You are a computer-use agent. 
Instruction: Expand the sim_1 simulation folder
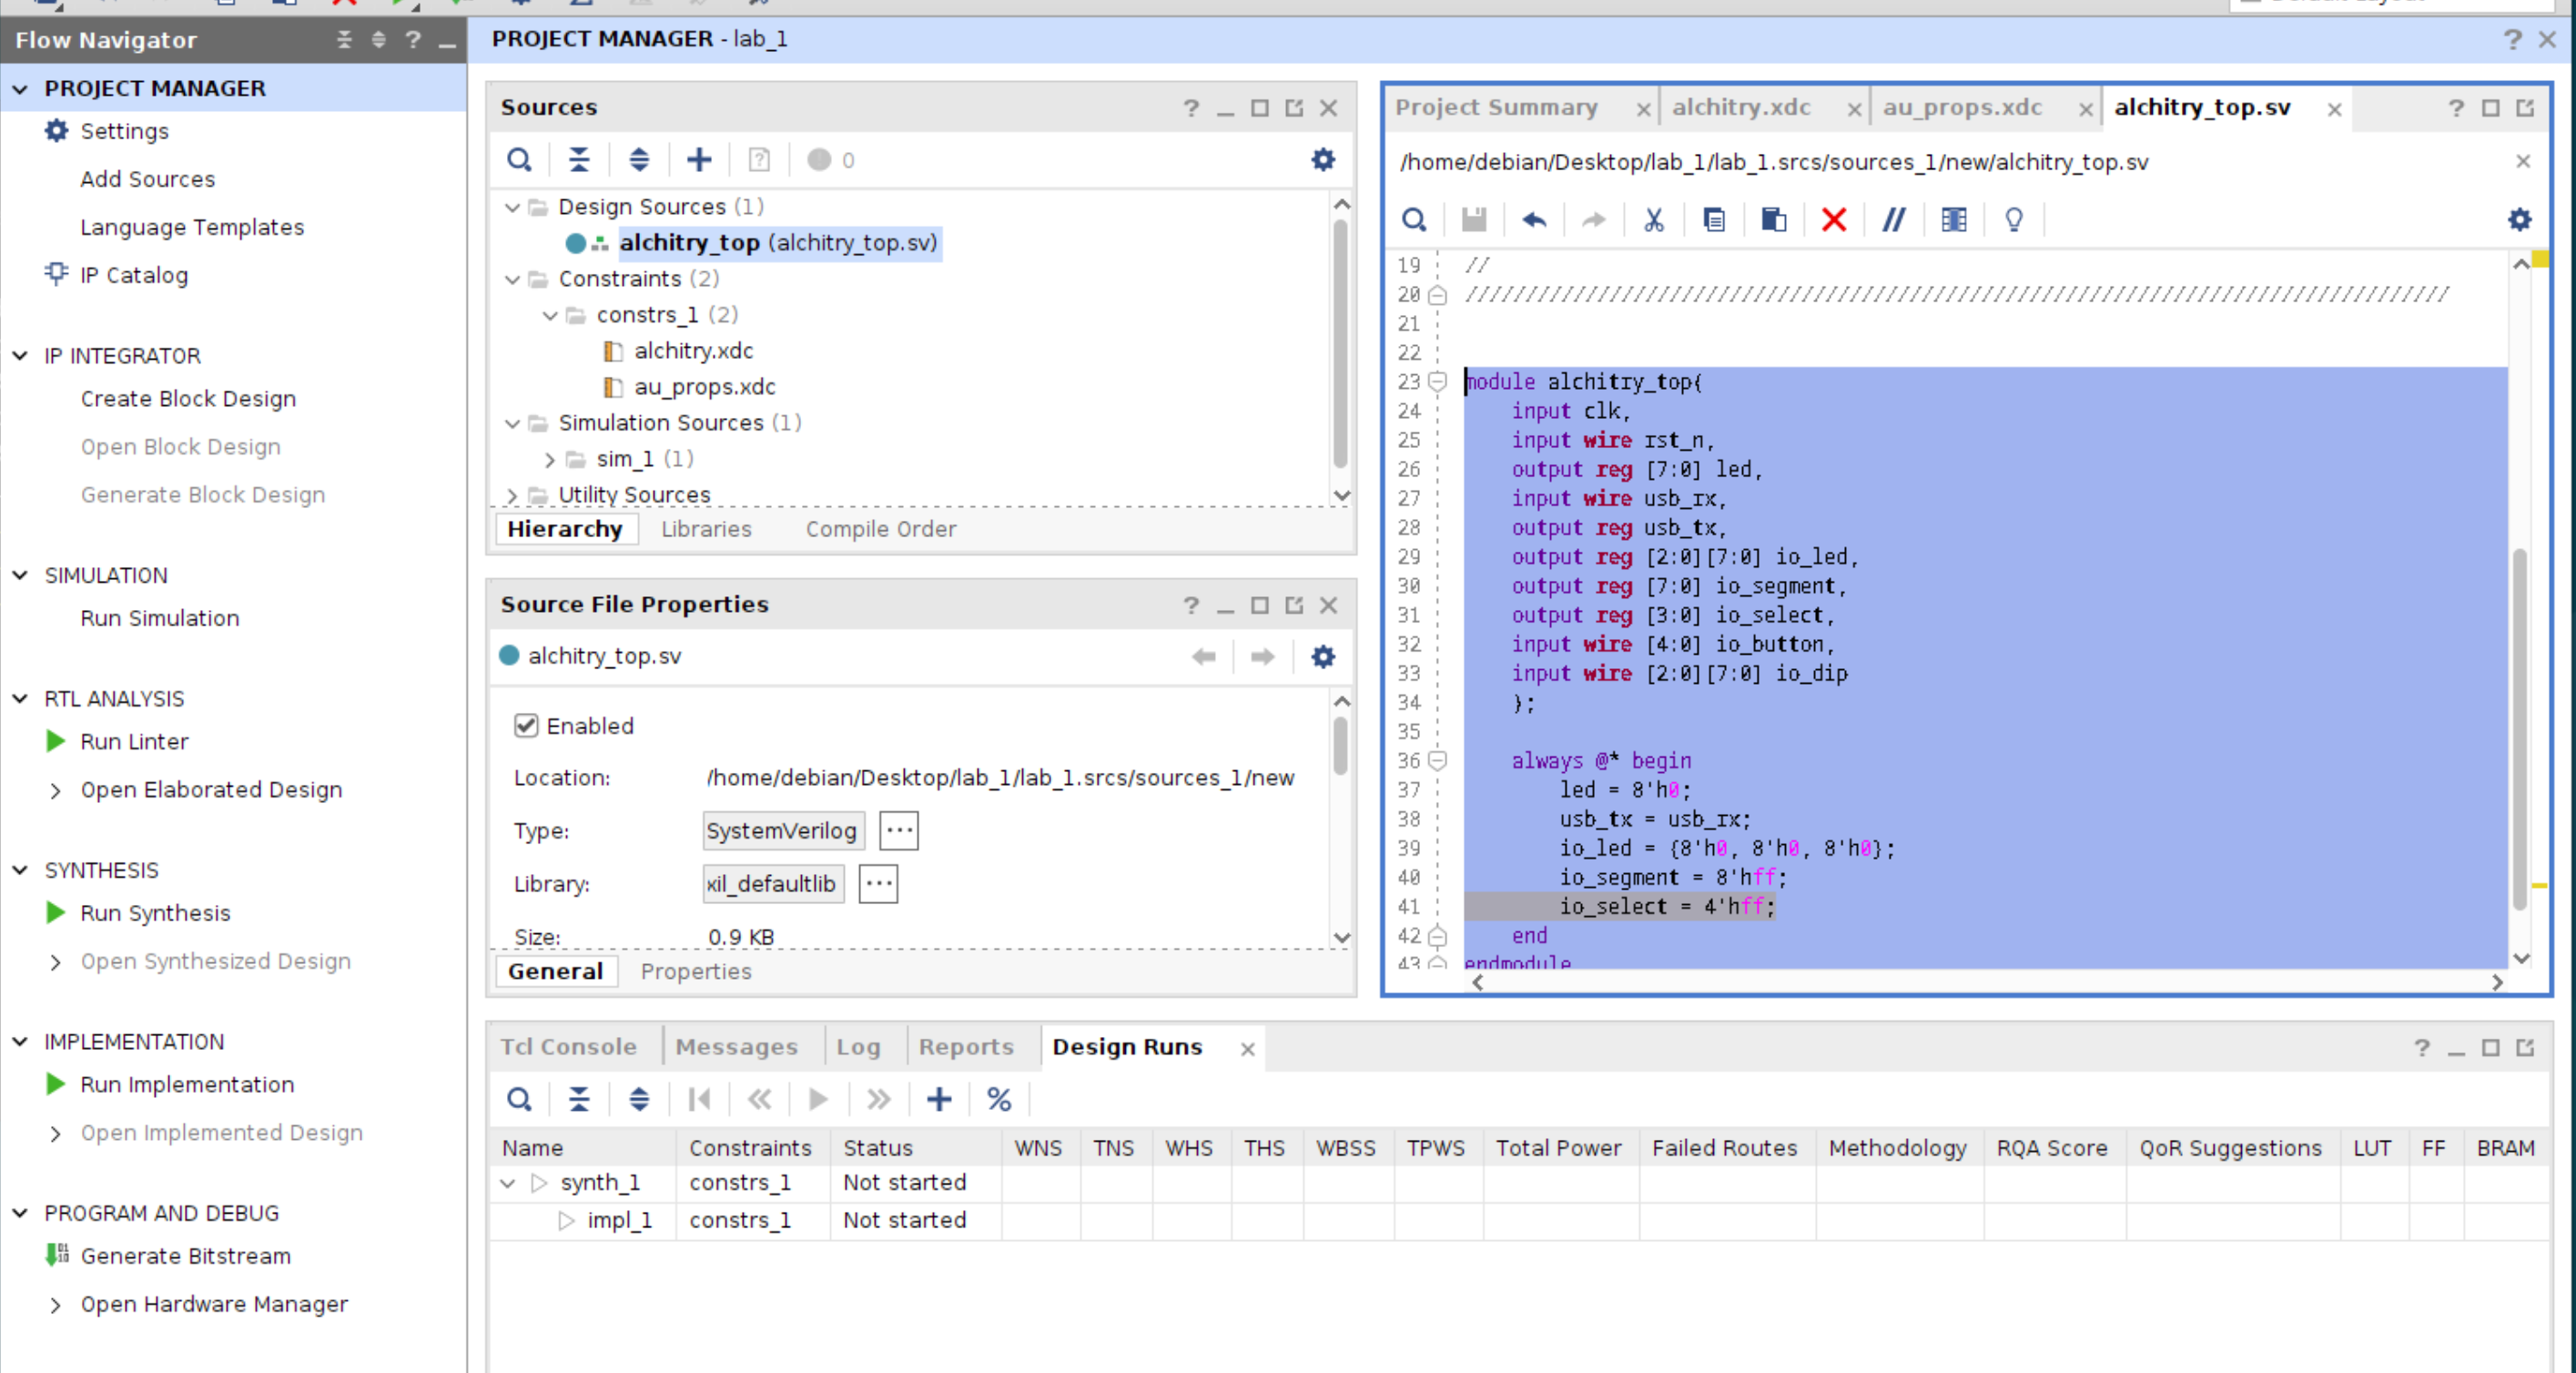(x=550, y=459)
